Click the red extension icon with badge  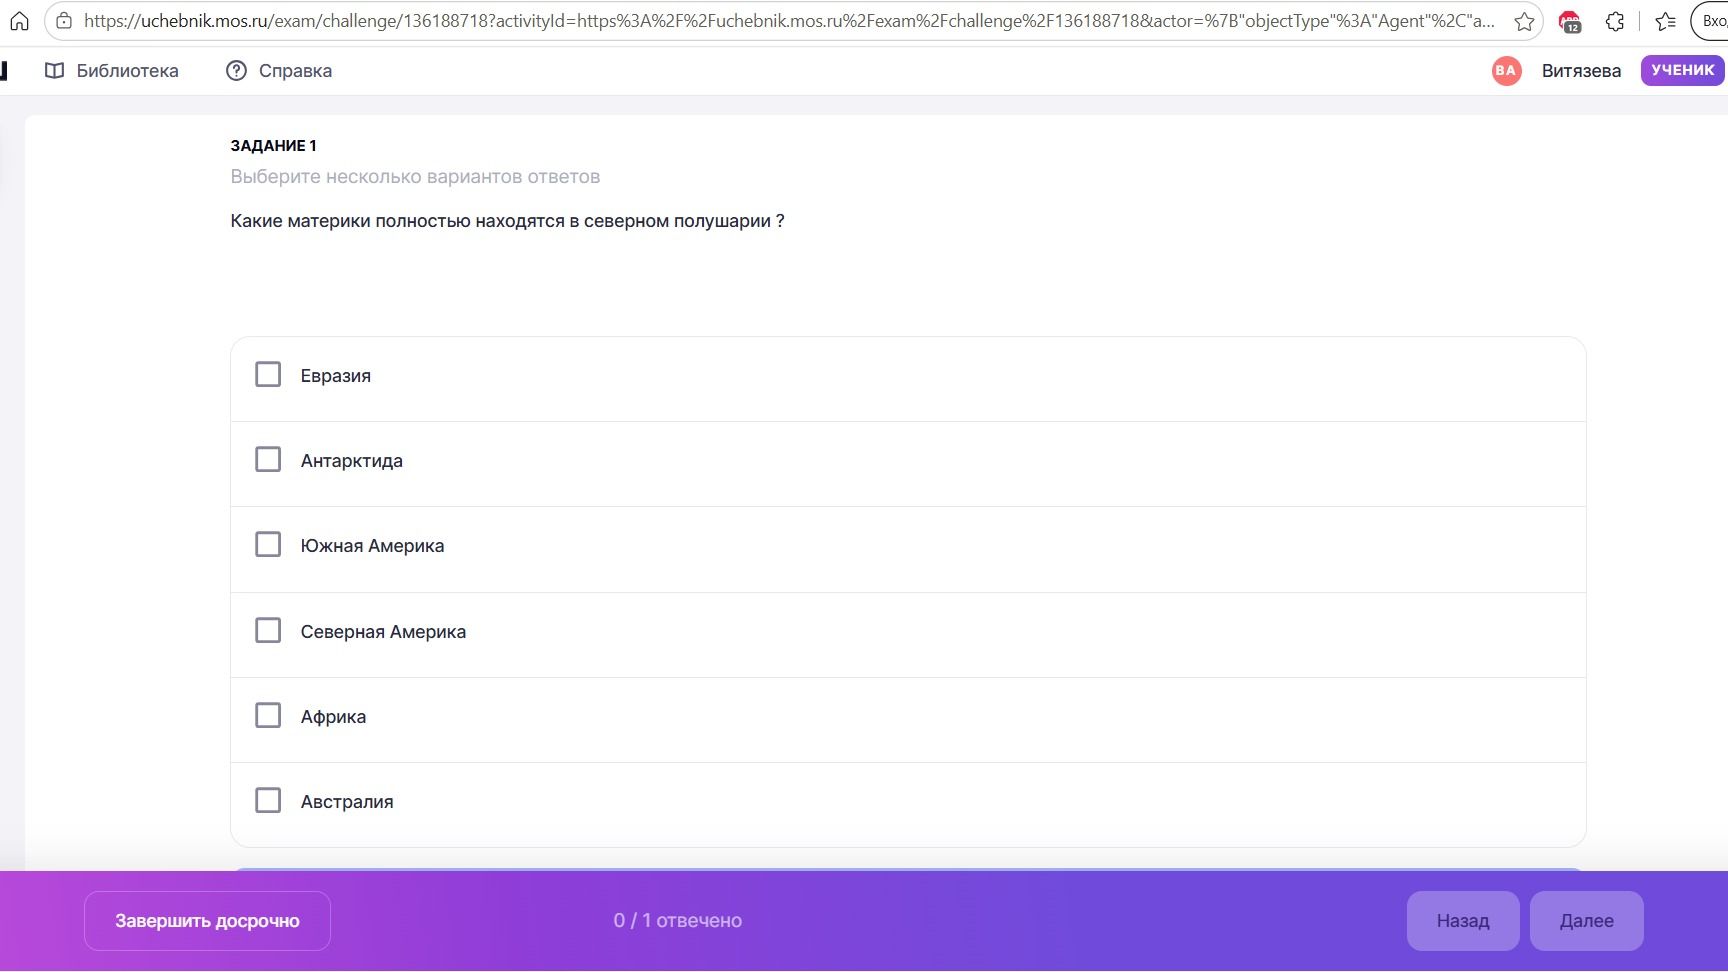pyautogui.click(x=1570, y=21)
